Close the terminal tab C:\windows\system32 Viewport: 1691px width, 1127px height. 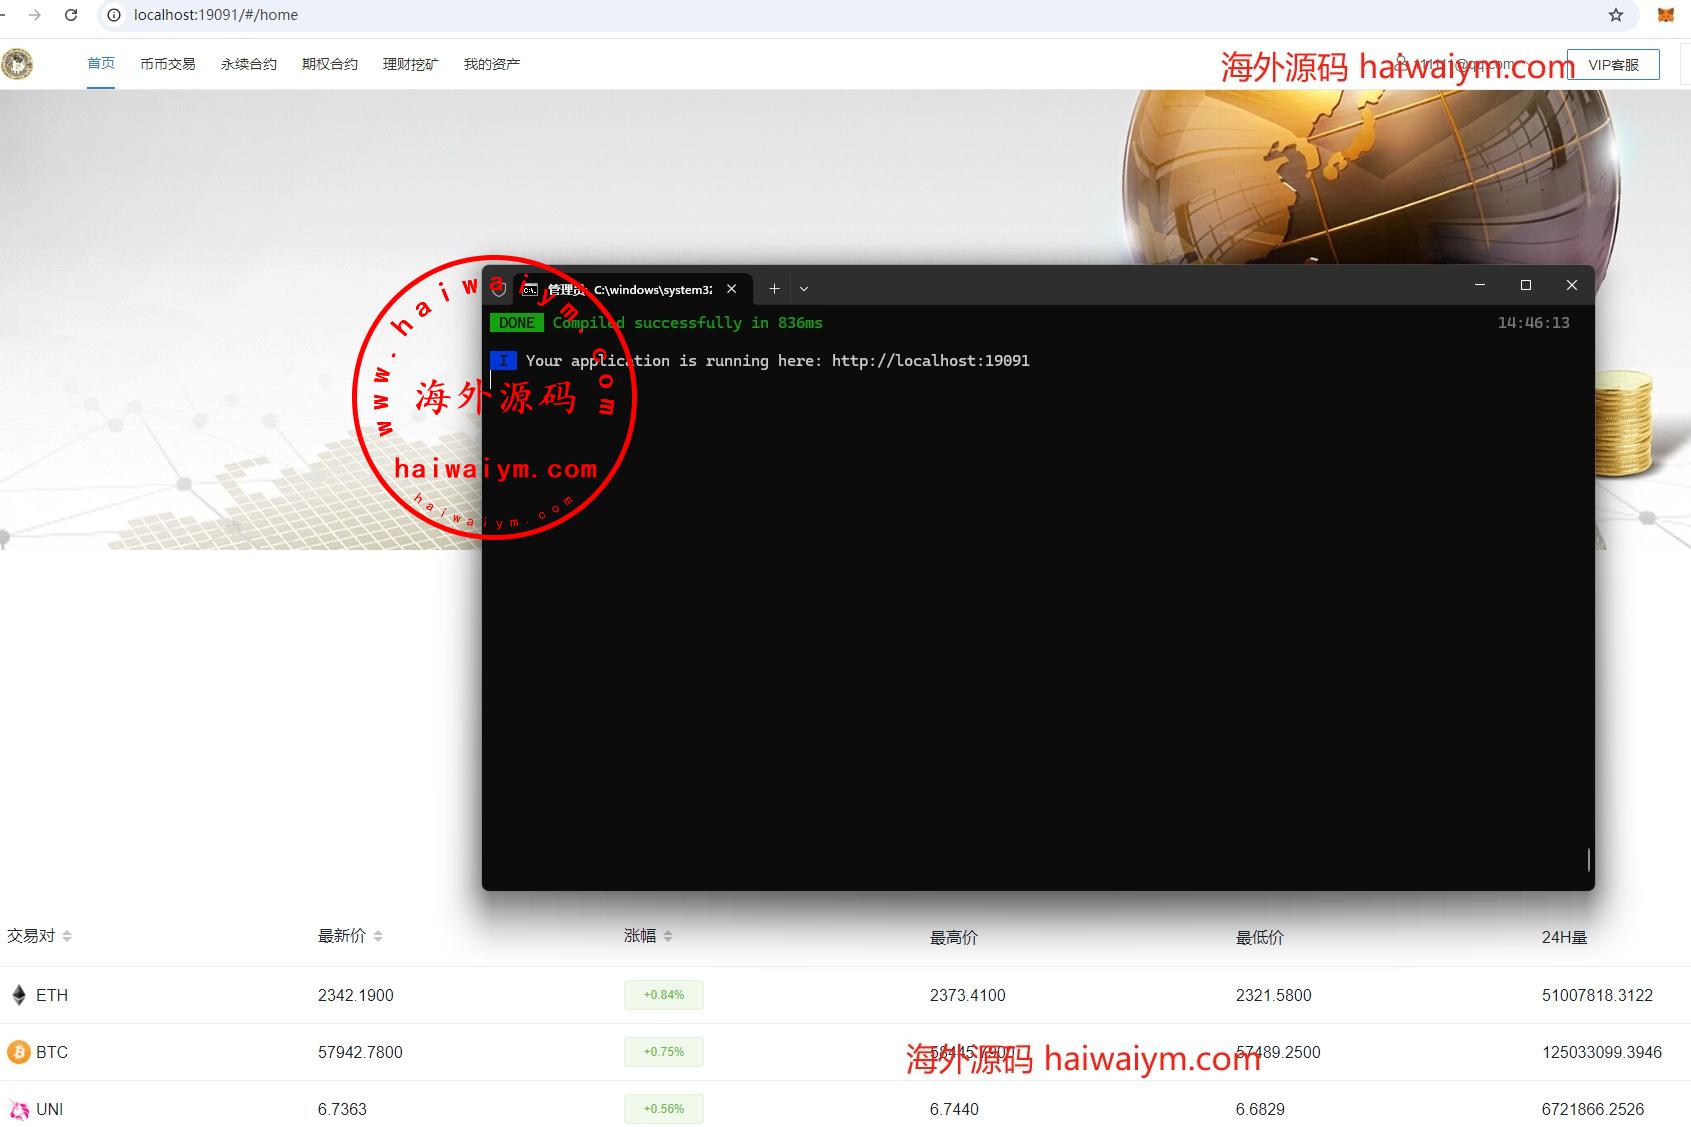(732, 289)
